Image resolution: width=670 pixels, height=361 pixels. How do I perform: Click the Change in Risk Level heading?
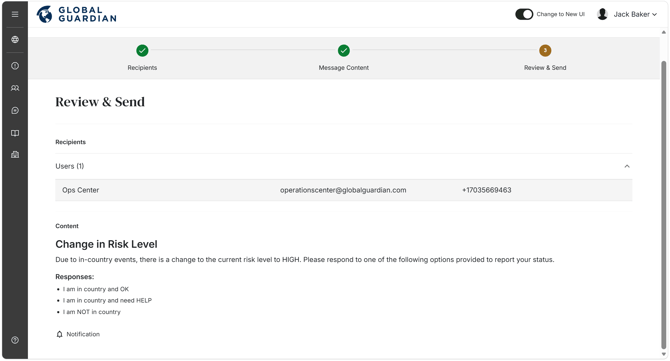point(106,244)
